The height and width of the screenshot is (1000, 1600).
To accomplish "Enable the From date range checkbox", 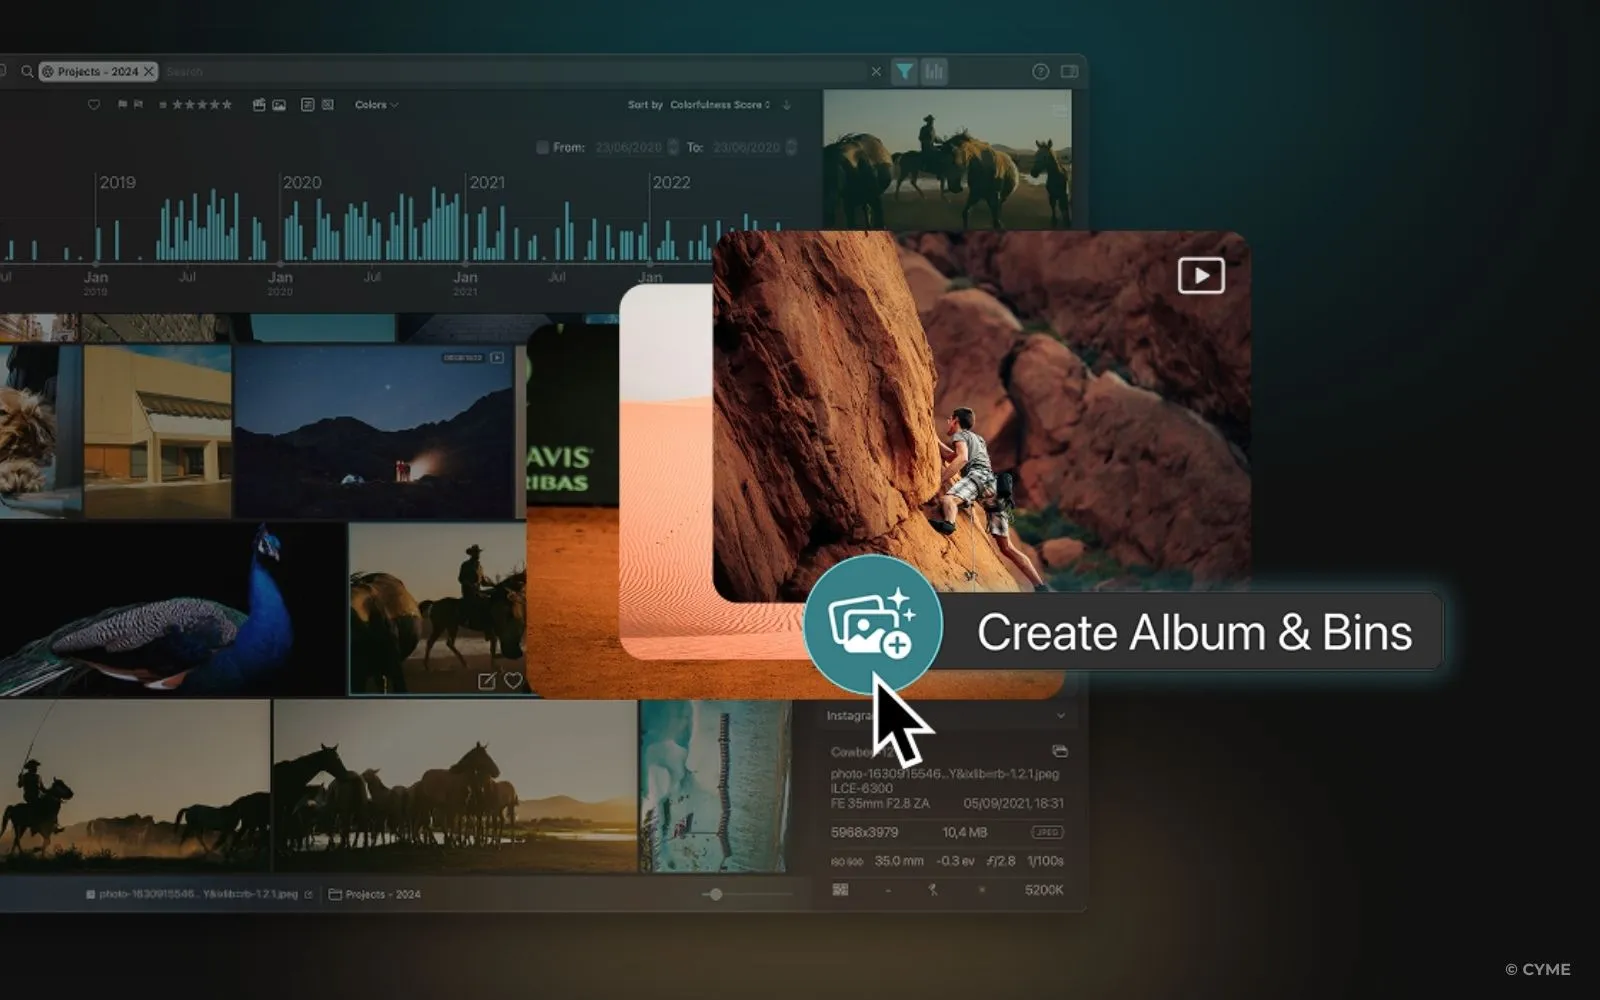I will (x=542, y=147).
